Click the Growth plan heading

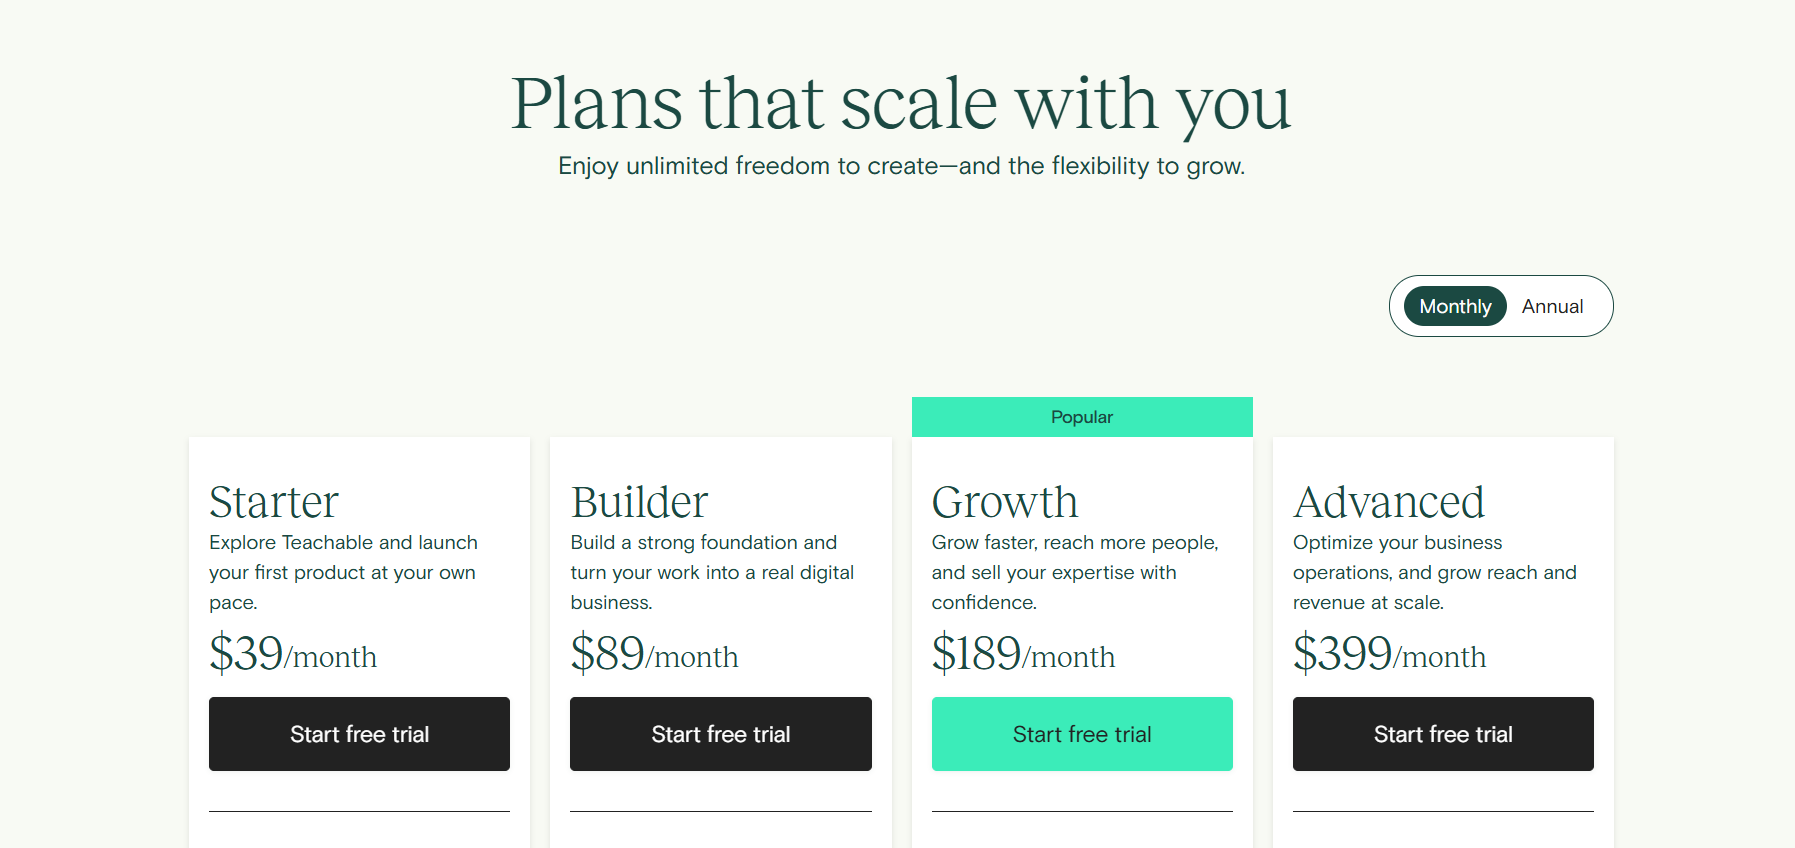coord(1005,502)
